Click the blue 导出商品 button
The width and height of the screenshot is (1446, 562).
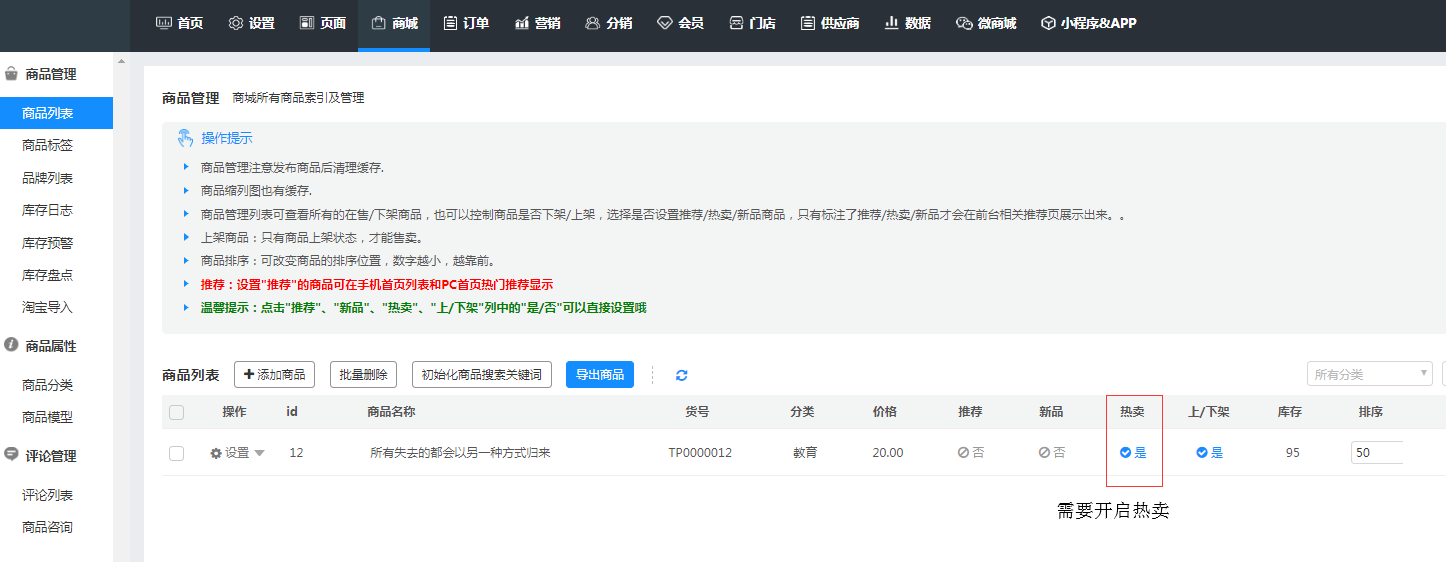[x=599, y=374]
